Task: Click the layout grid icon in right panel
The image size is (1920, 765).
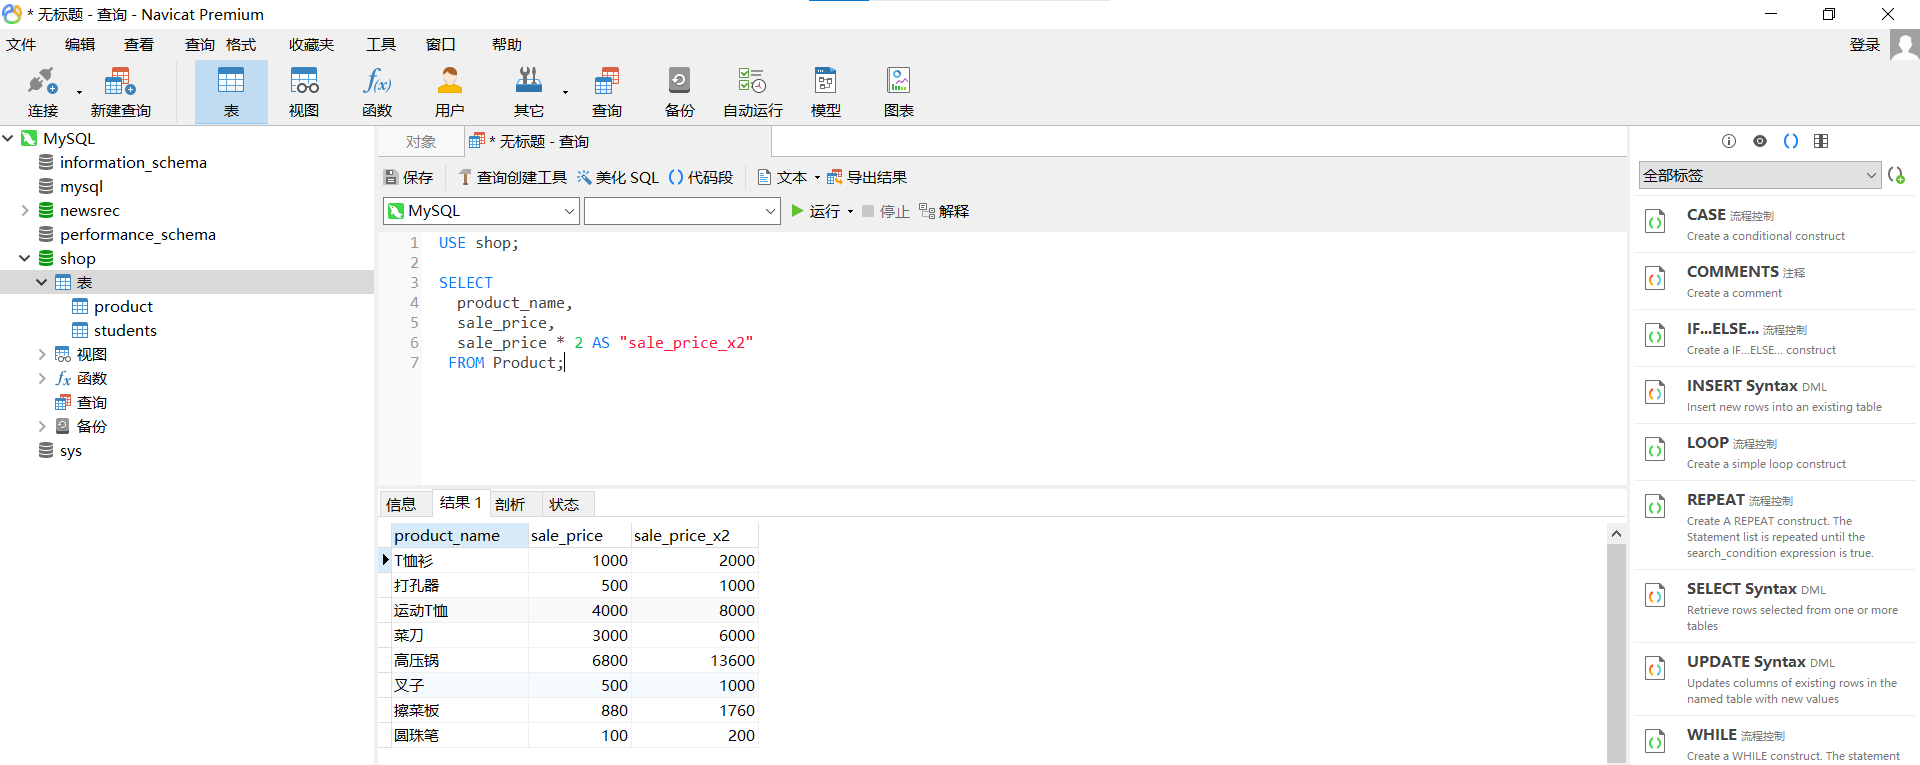Action: (1821, 141)
